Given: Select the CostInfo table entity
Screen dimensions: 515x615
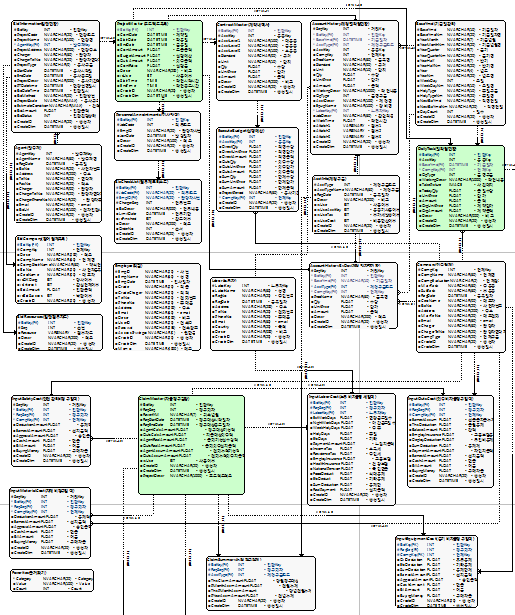Looking at the screenshot, I should (x=356, y=204).
